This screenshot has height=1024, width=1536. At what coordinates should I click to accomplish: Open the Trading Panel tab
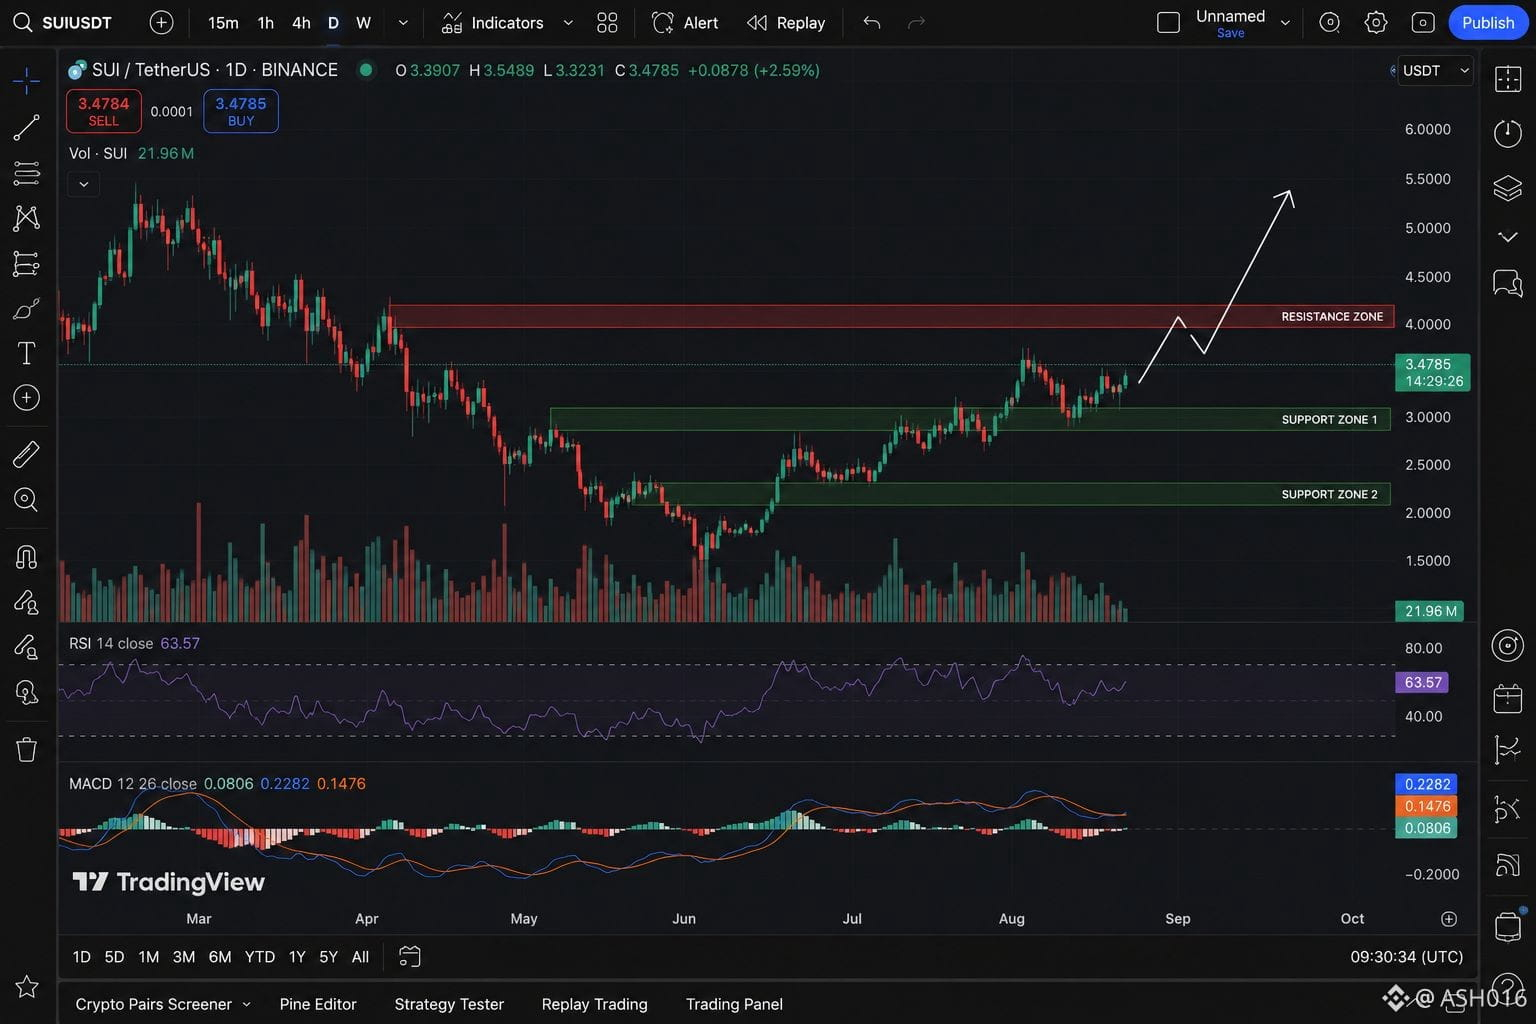tap(734, 1004)
